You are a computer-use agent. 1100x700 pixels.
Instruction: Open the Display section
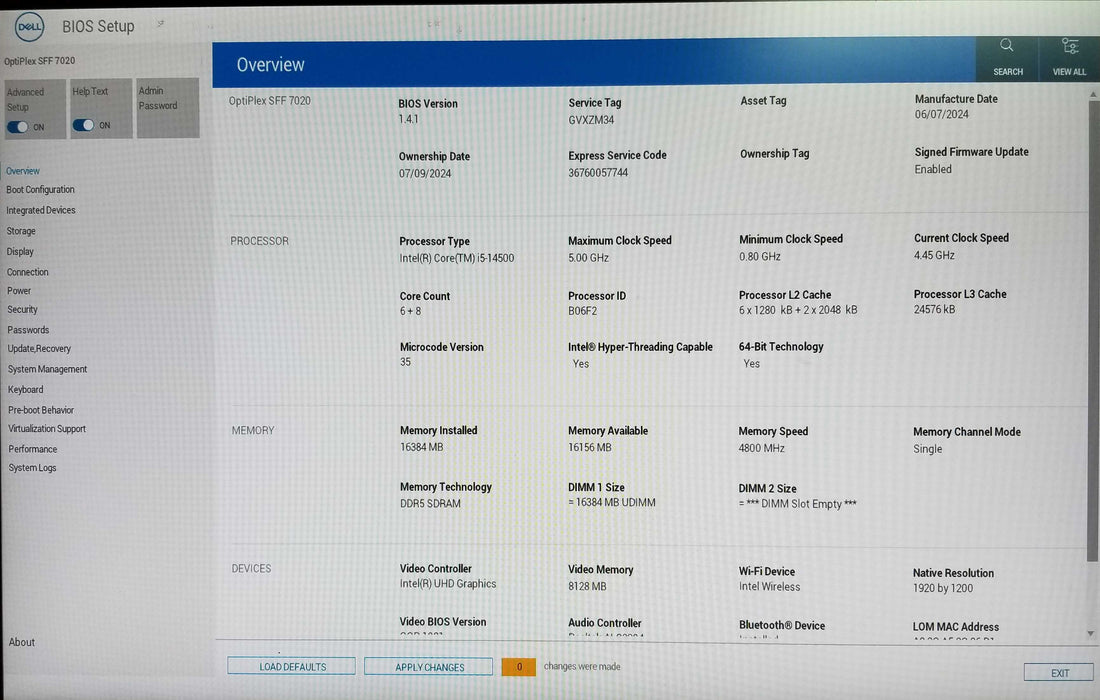pos(20,252)
